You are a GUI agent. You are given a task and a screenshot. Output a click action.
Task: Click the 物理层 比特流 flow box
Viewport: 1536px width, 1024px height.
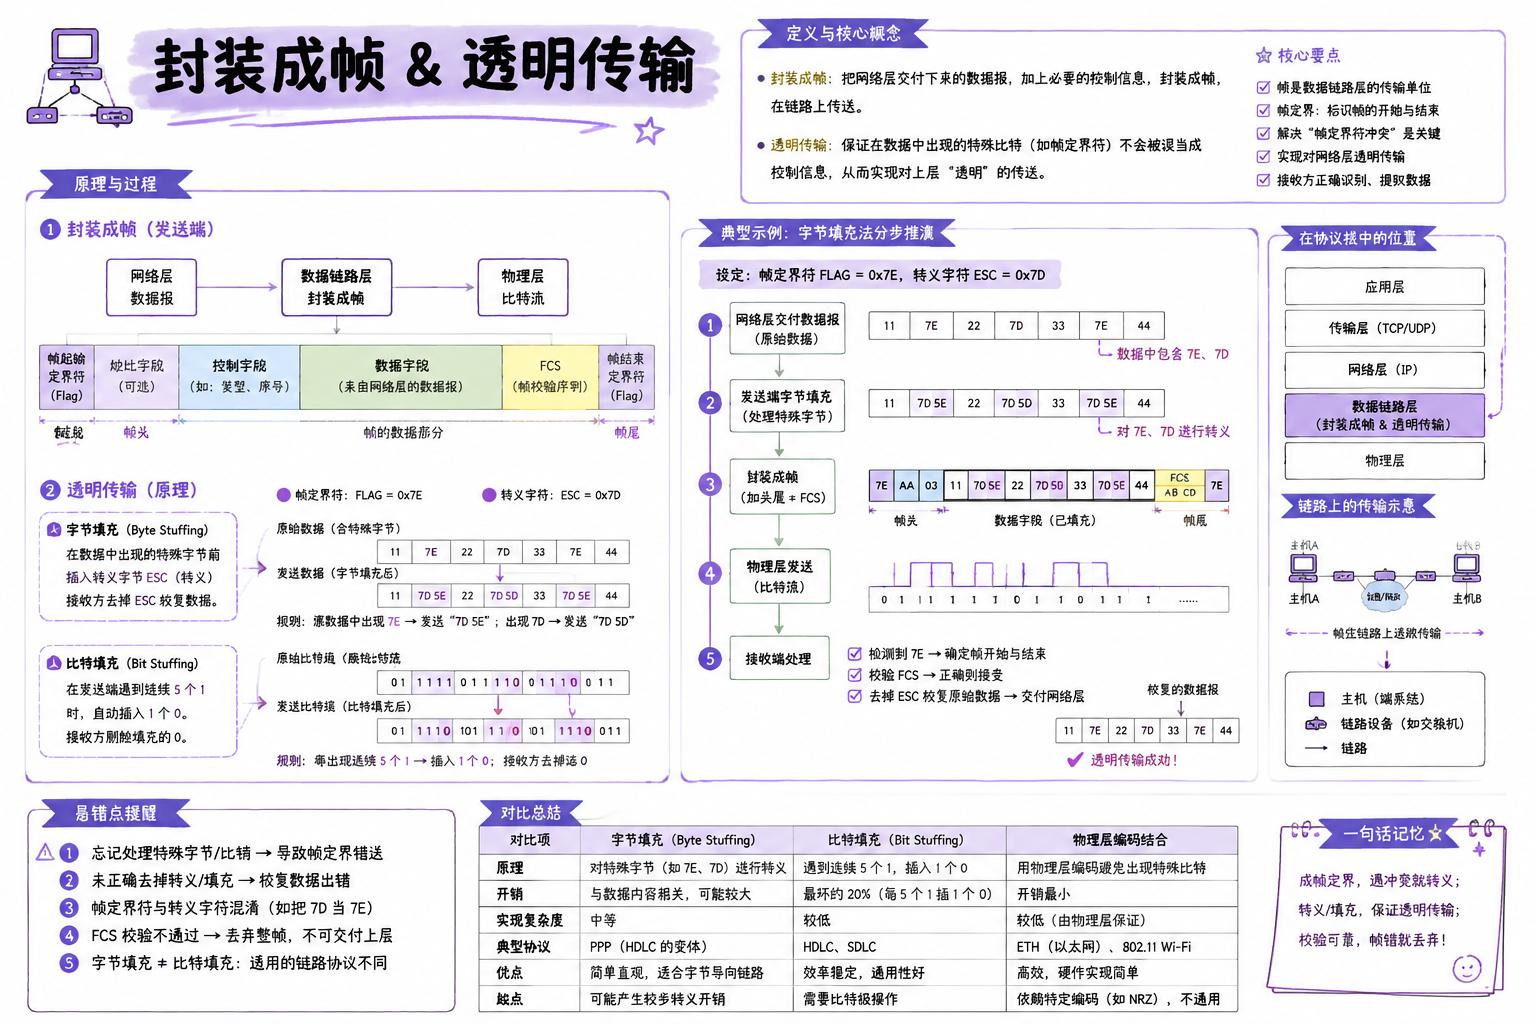click(522, 287)
